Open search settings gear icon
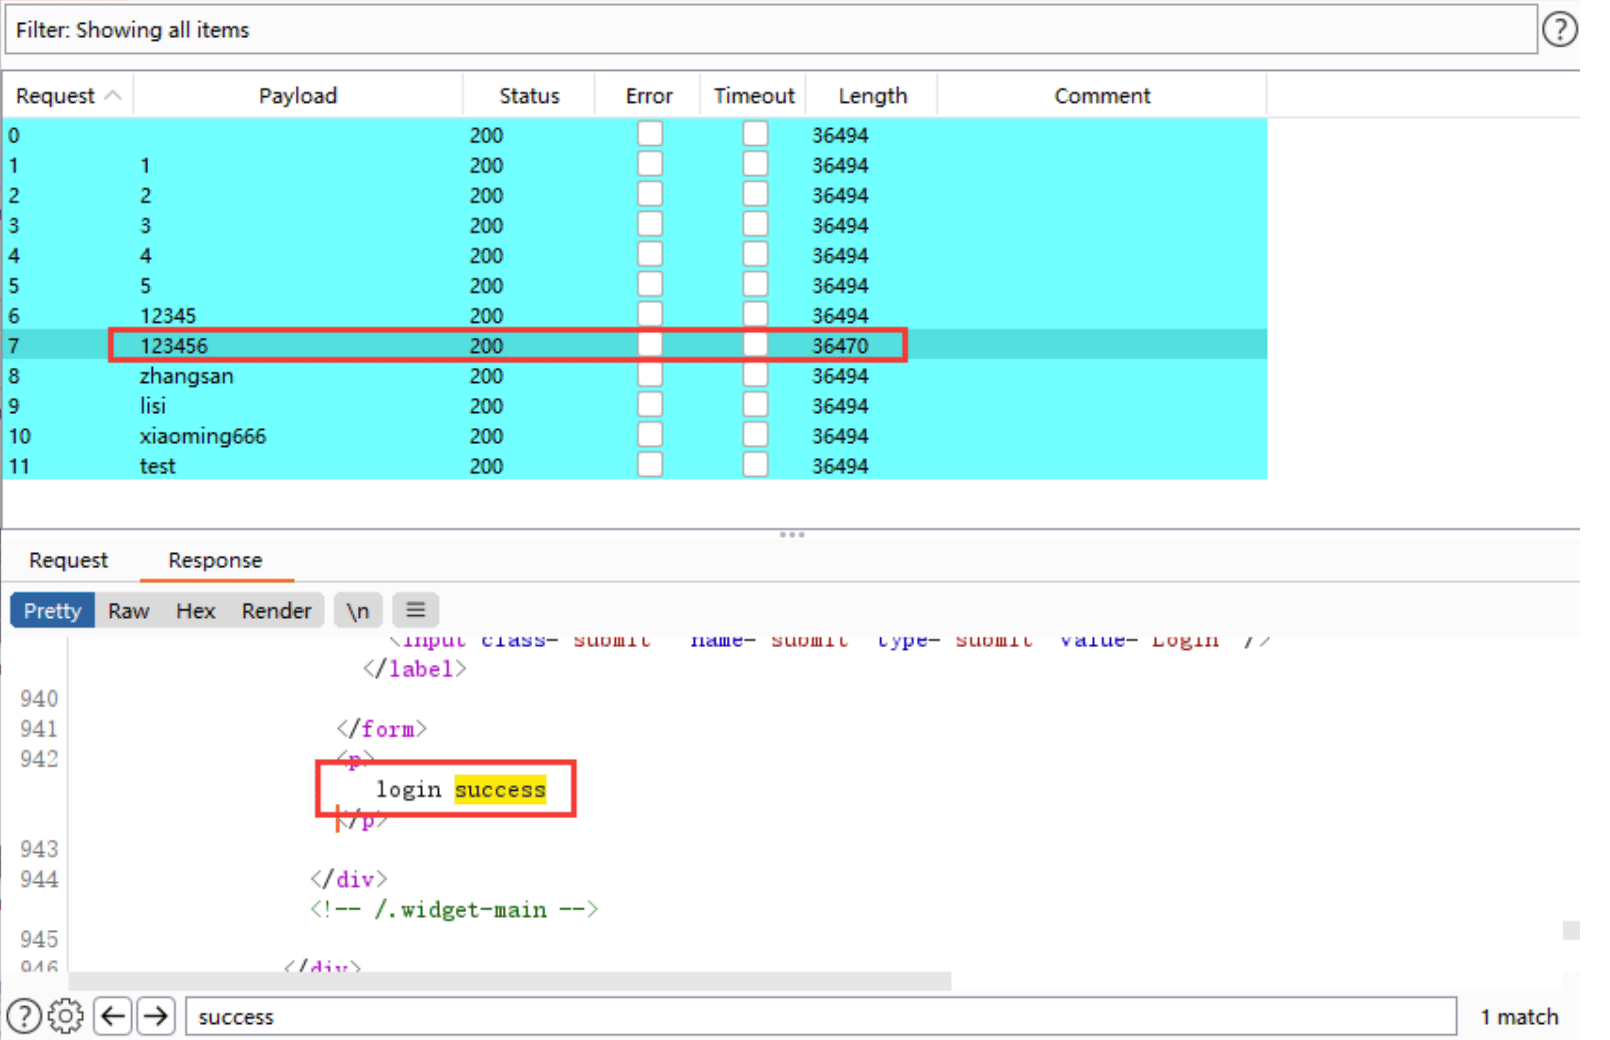1610x1040 pixels. (66, 1016)
